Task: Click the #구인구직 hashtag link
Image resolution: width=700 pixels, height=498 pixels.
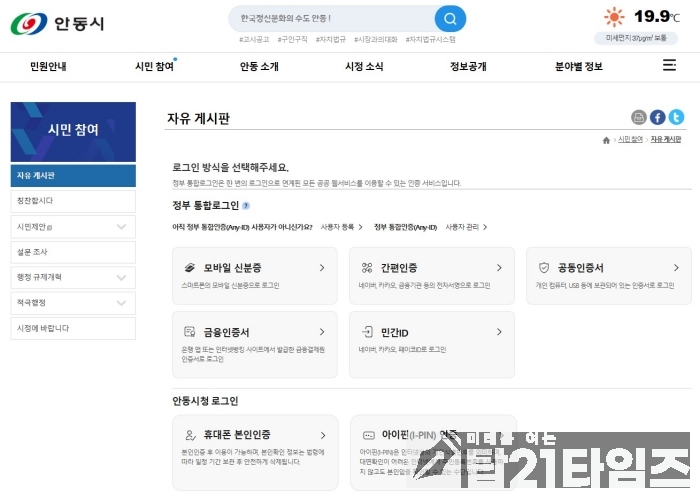Action: point(292,39)
